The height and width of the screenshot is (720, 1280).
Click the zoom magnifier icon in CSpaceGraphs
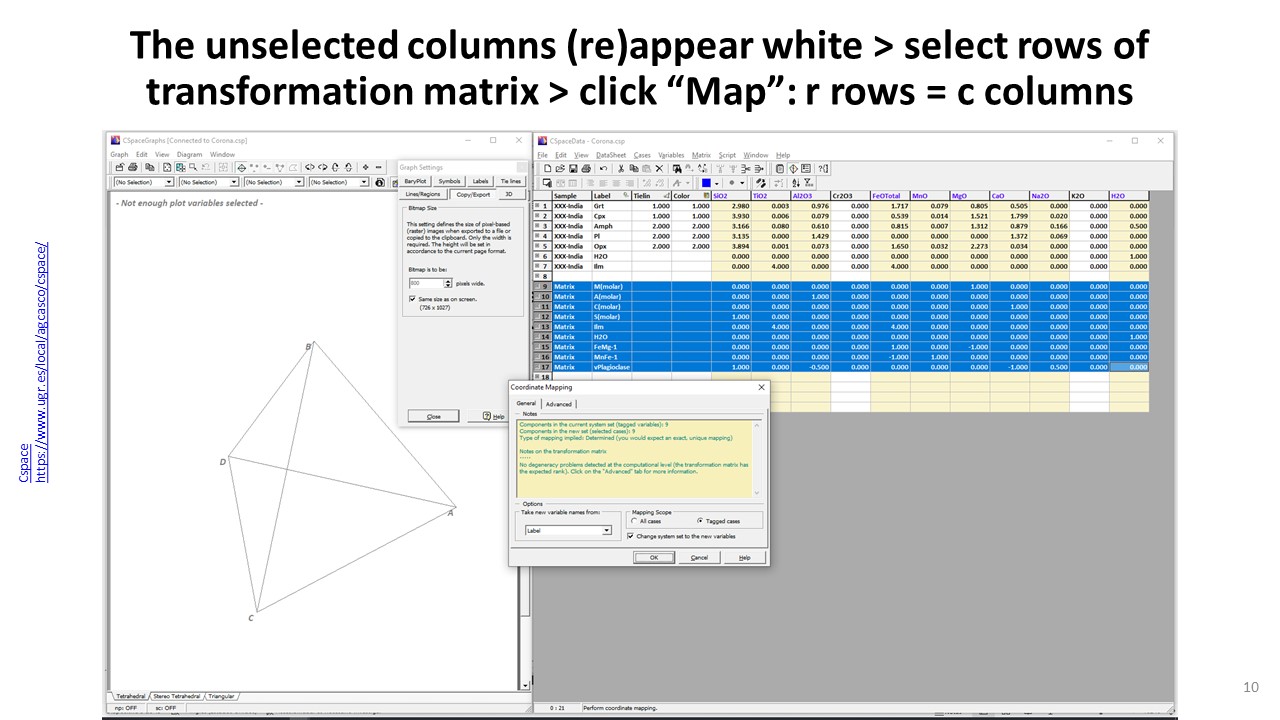coord(193,167)
